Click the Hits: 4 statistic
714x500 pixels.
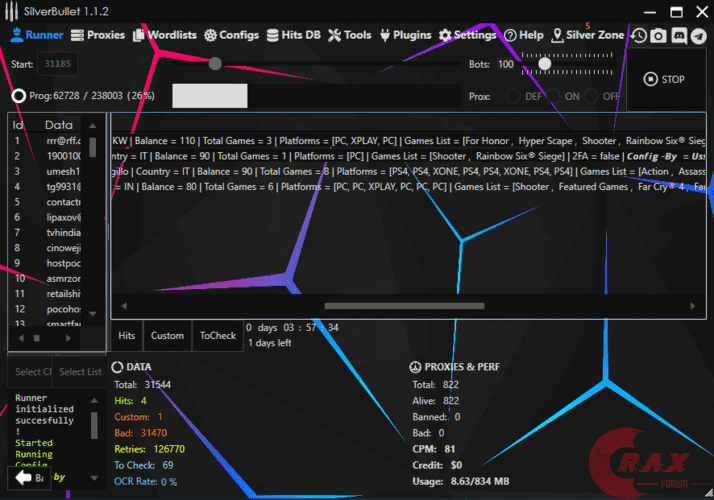(x=130, y=401)
